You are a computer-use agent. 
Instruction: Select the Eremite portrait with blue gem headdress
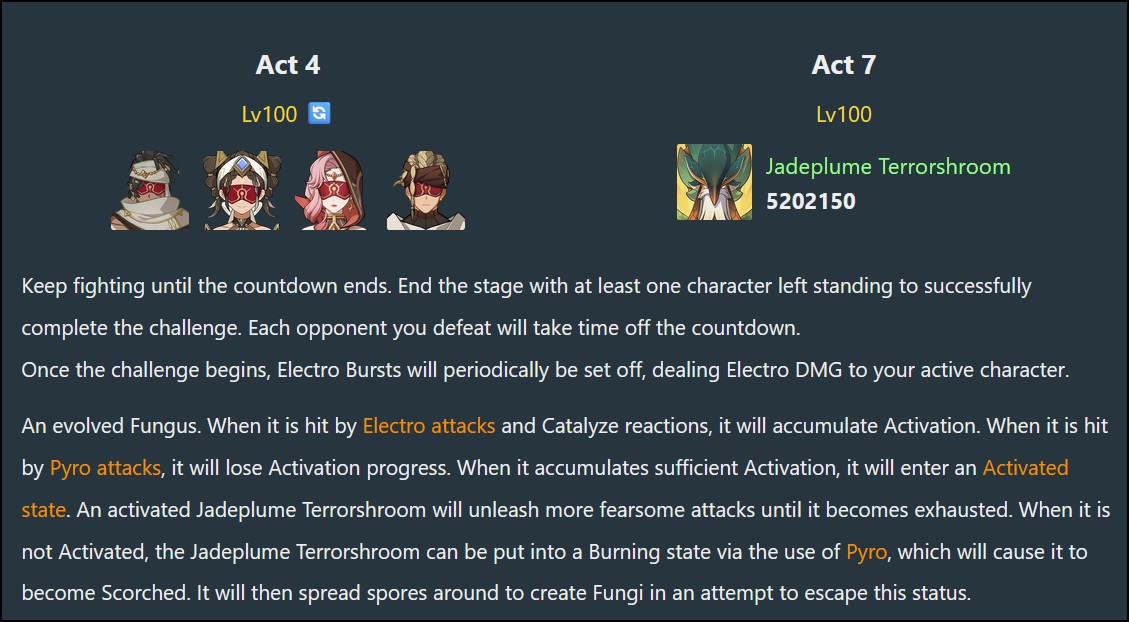(242, 189)
